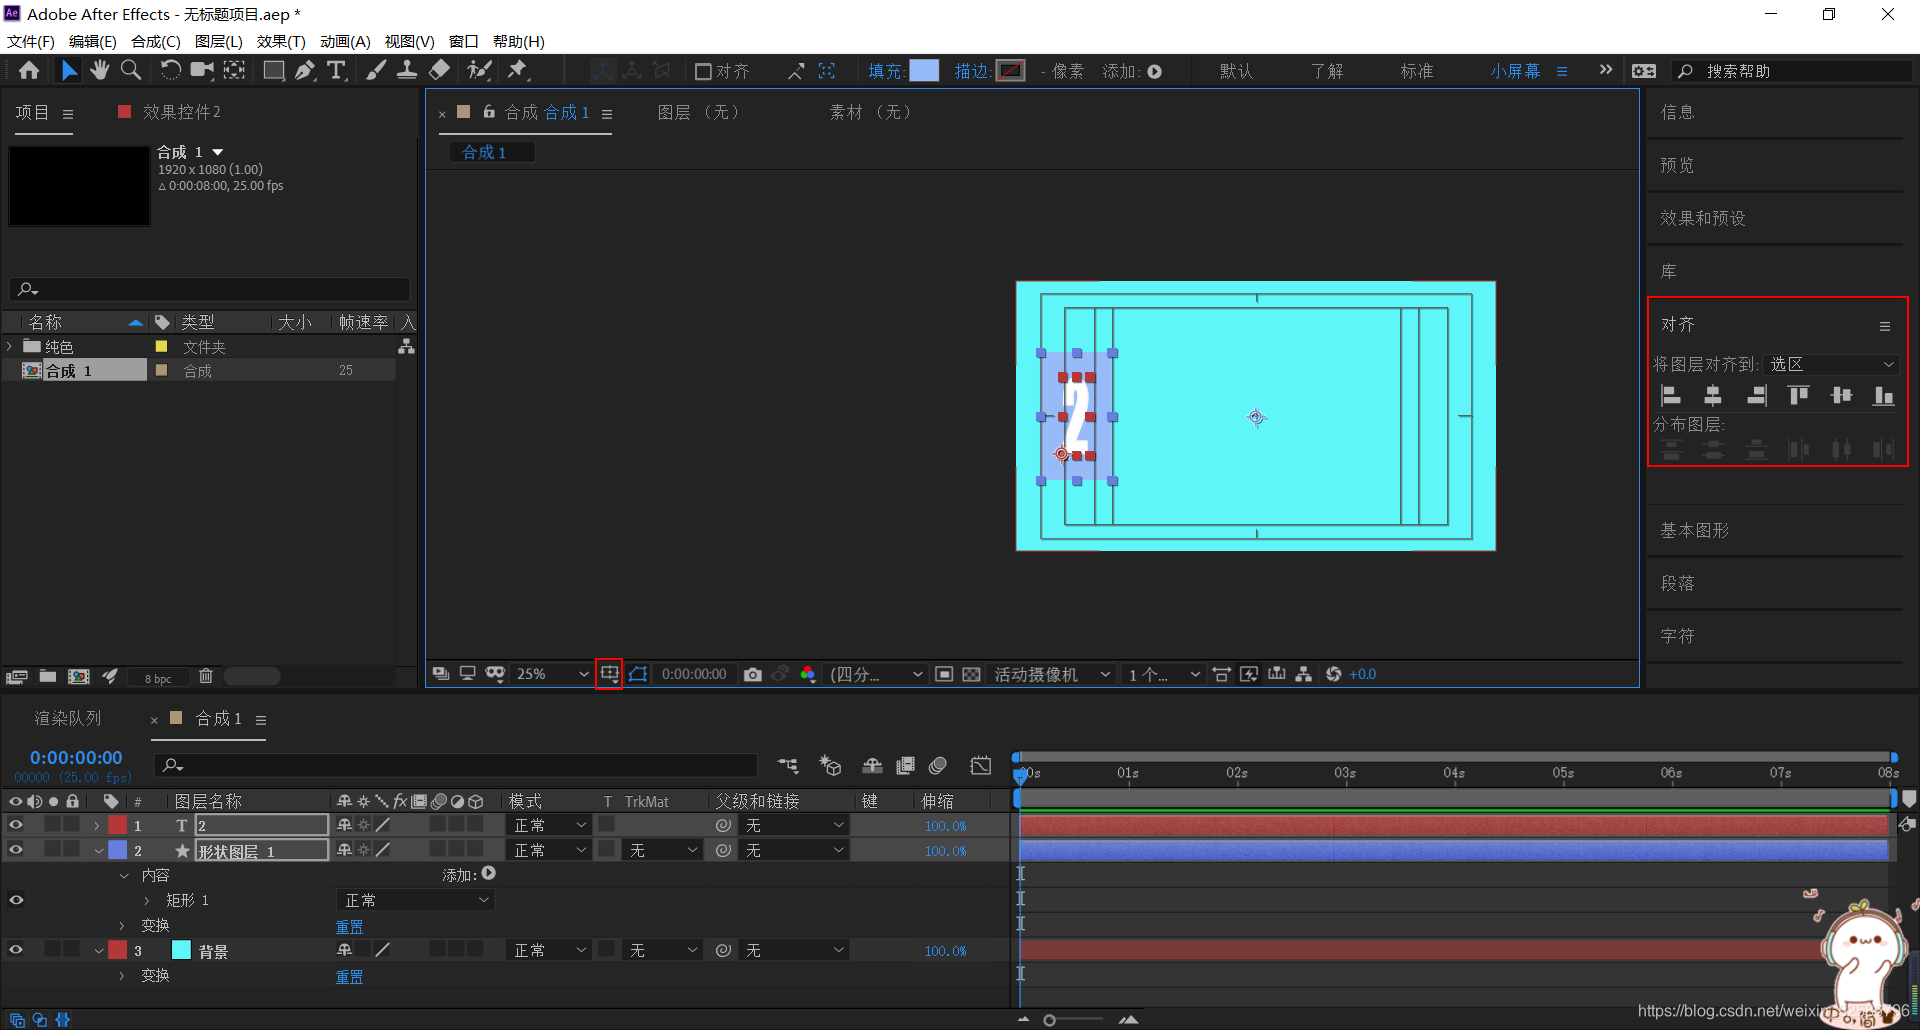Hide 形状图层 1 with eye toggle
Screen dimensions: 1920x1030
tap(16, 850)
